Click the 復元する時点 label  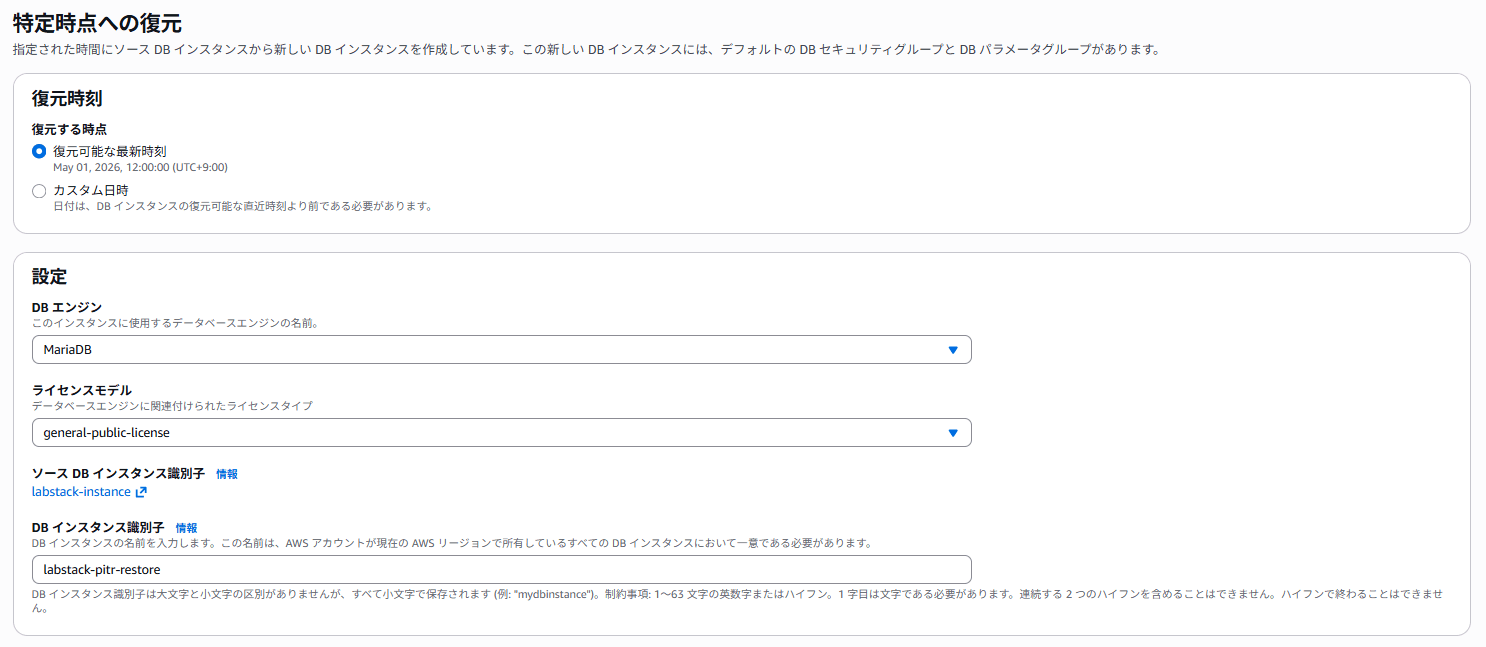click(x=69, y=130)
